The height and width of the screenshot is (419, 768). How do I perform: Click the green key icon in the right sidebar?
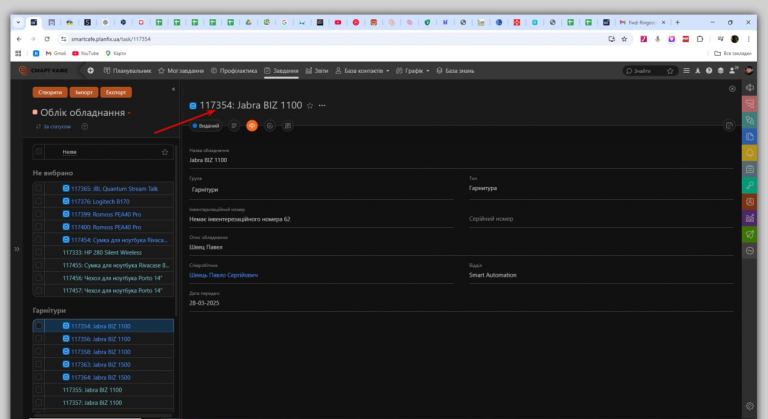(750, 185)
